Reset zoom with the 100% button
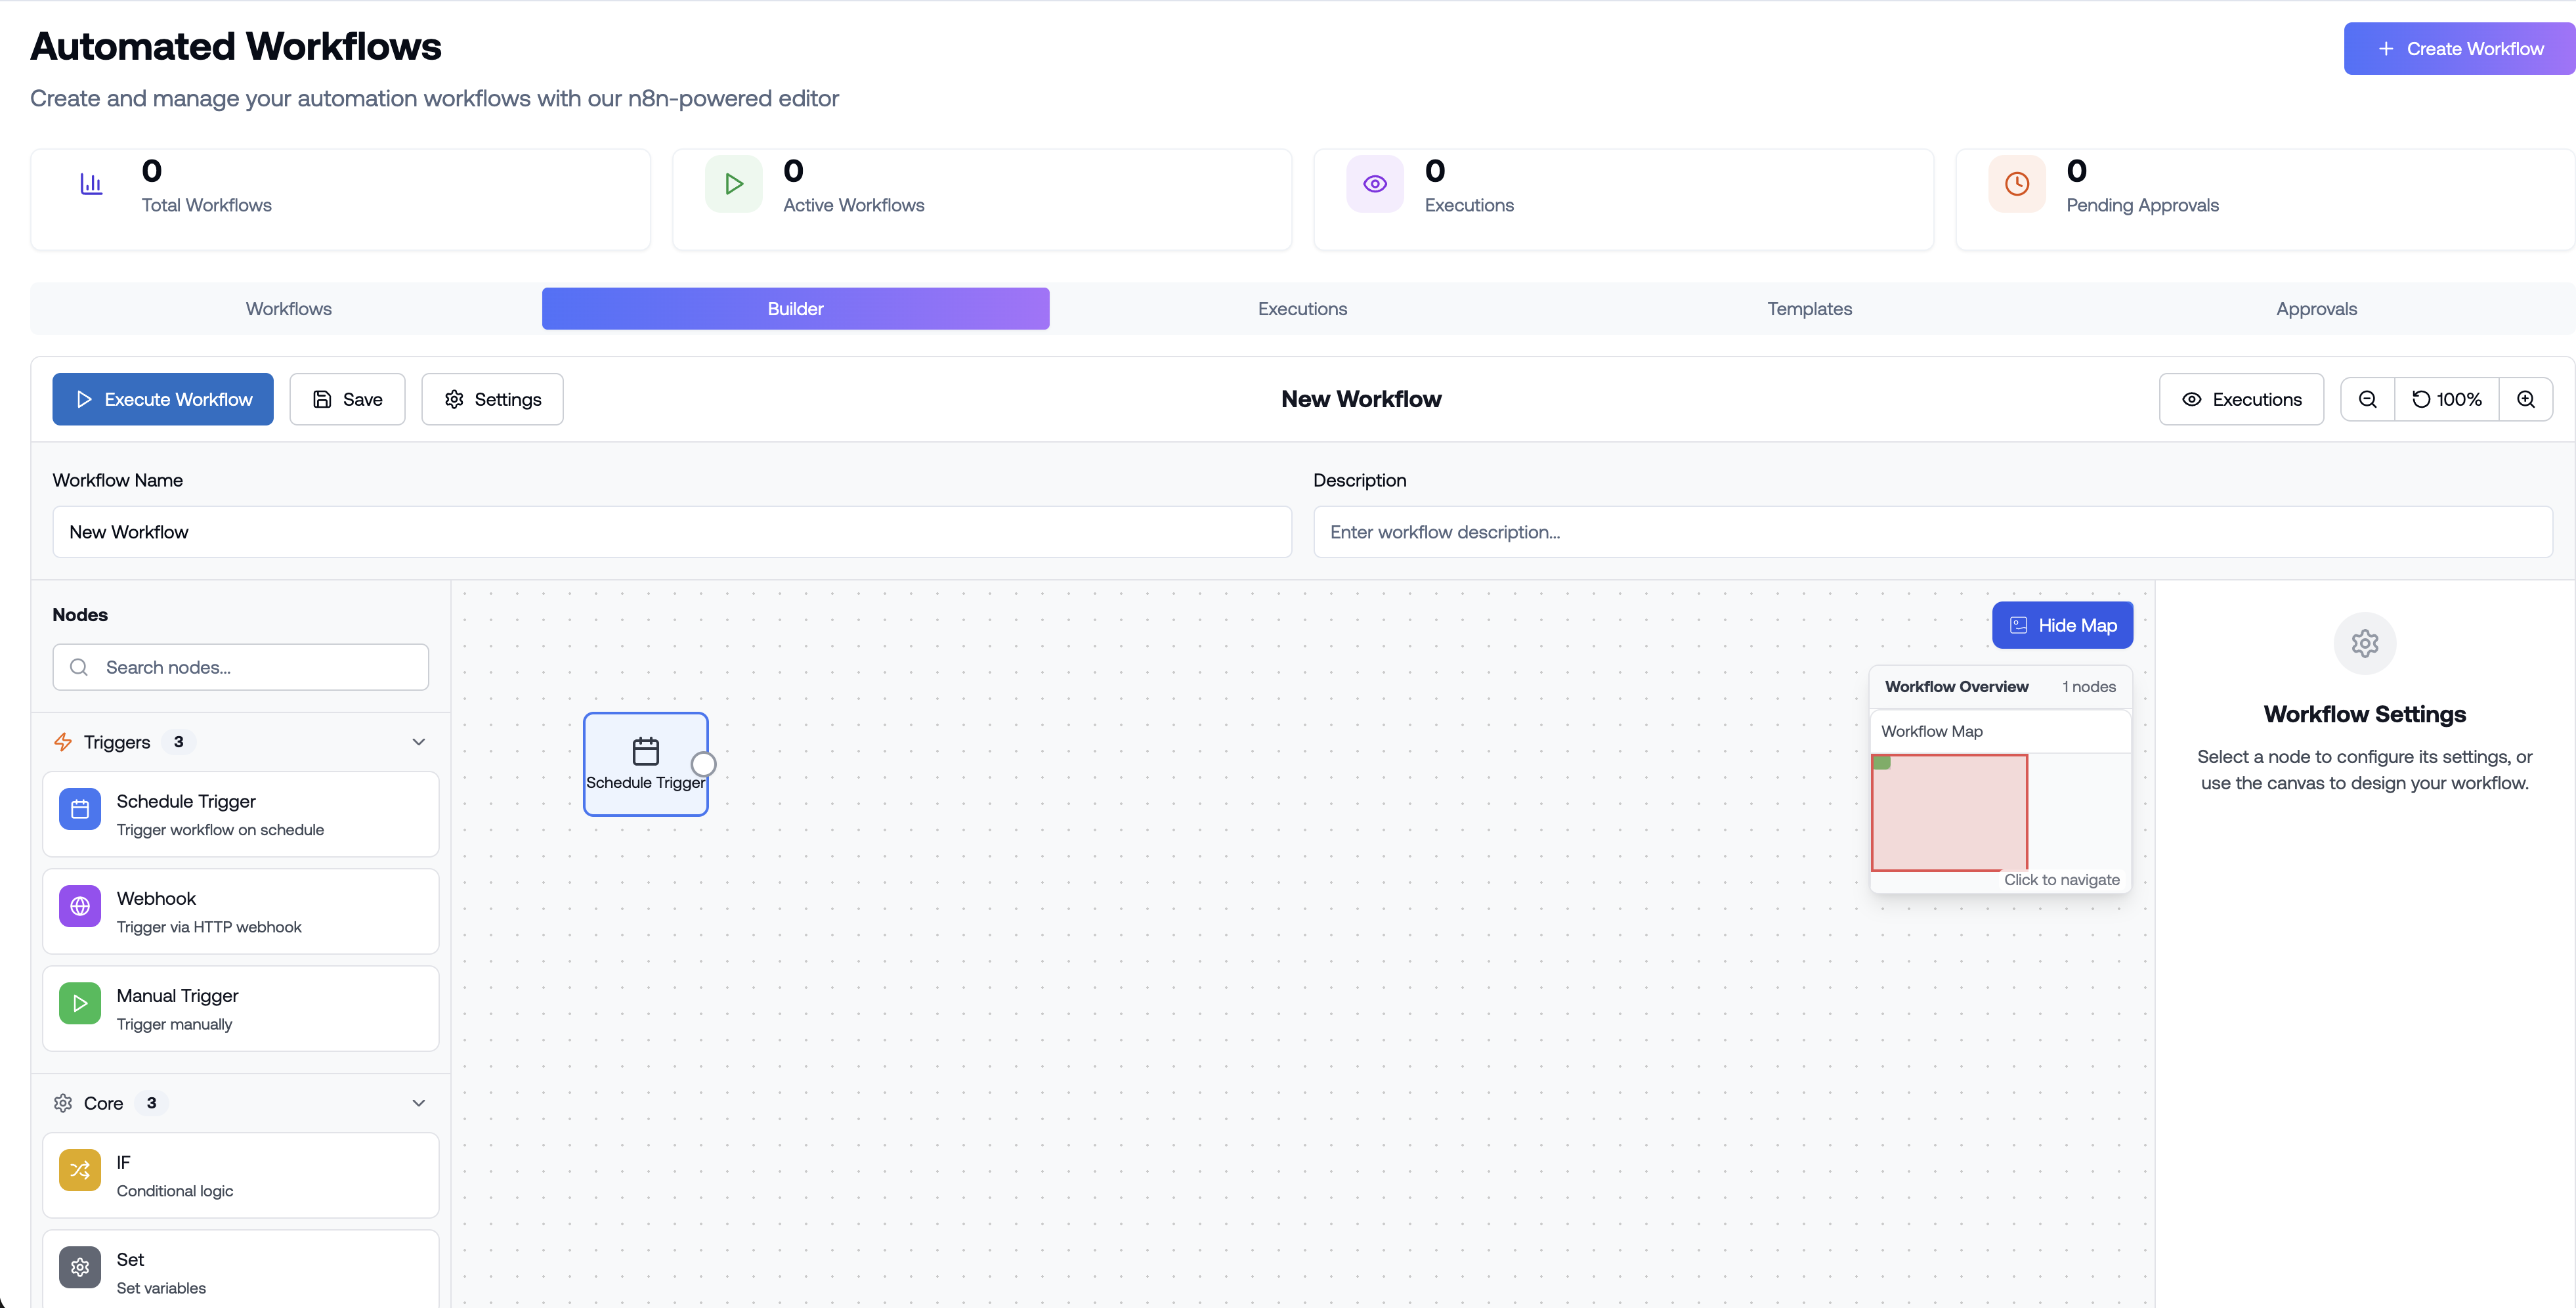This screenshot has width=2576, height=1308. click(2446, 399)
